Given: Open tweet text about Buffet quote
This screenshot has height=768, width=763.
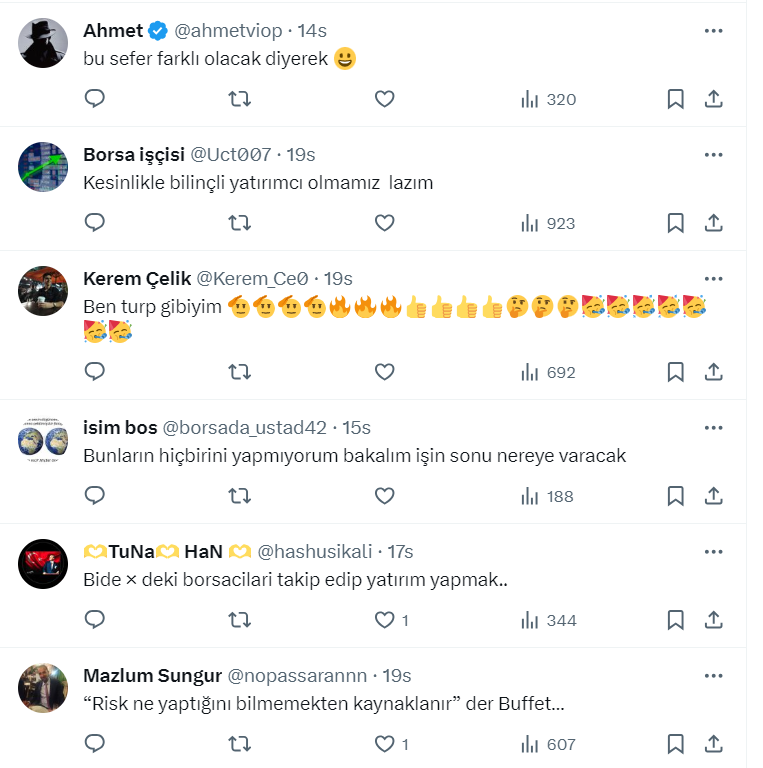Looking at the screenshot, I should 323,704.
